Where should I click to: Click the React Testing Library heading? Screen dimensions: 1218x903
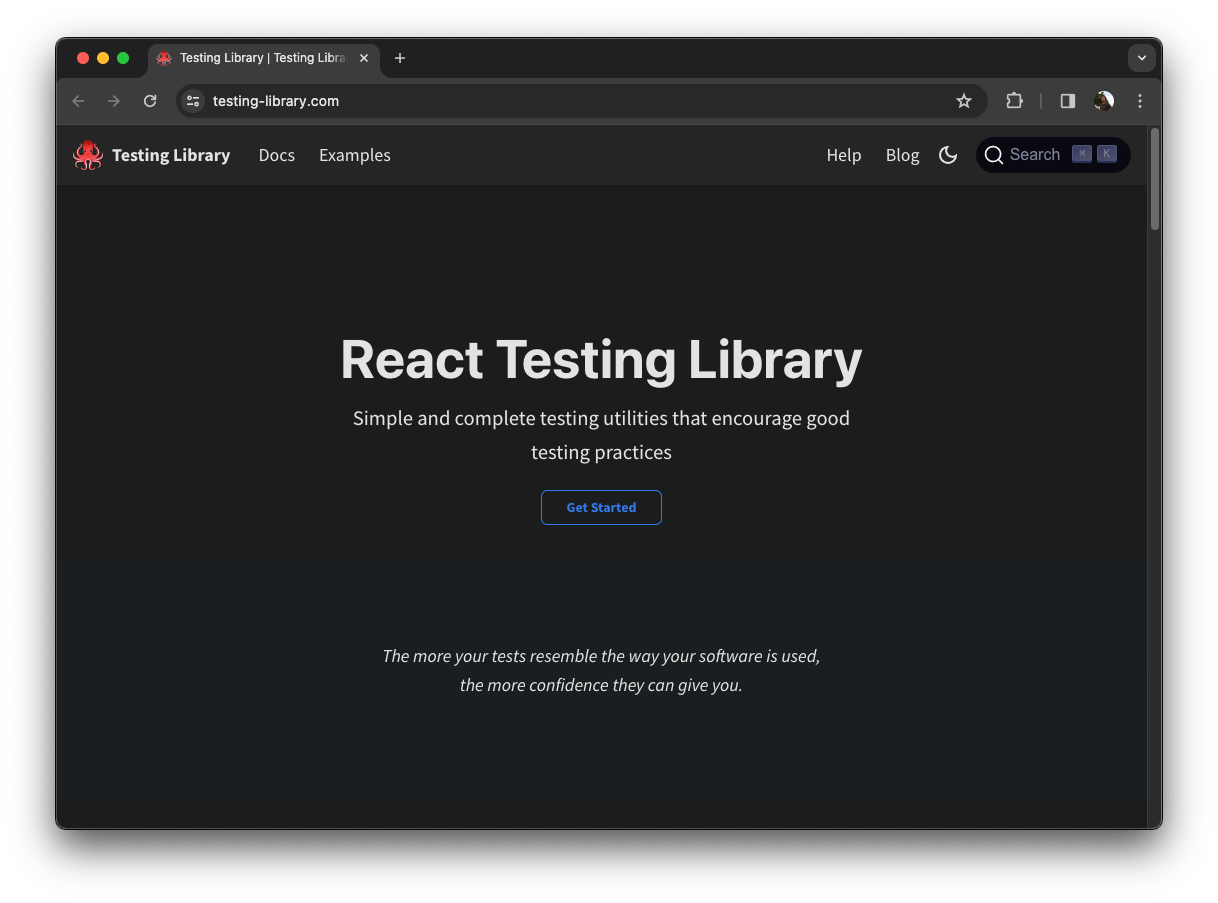coord(601,359)
